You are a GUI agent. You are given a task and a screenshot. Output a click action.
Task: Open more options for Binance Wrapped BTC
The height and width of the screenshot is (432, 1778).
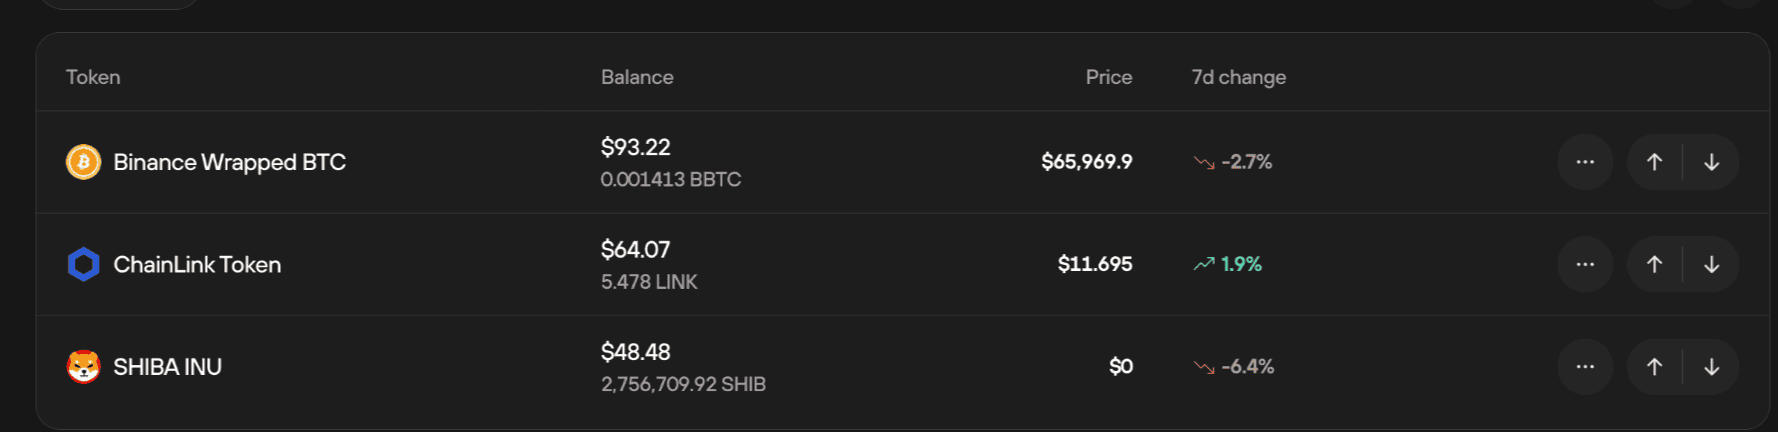tap(1585, 162)
